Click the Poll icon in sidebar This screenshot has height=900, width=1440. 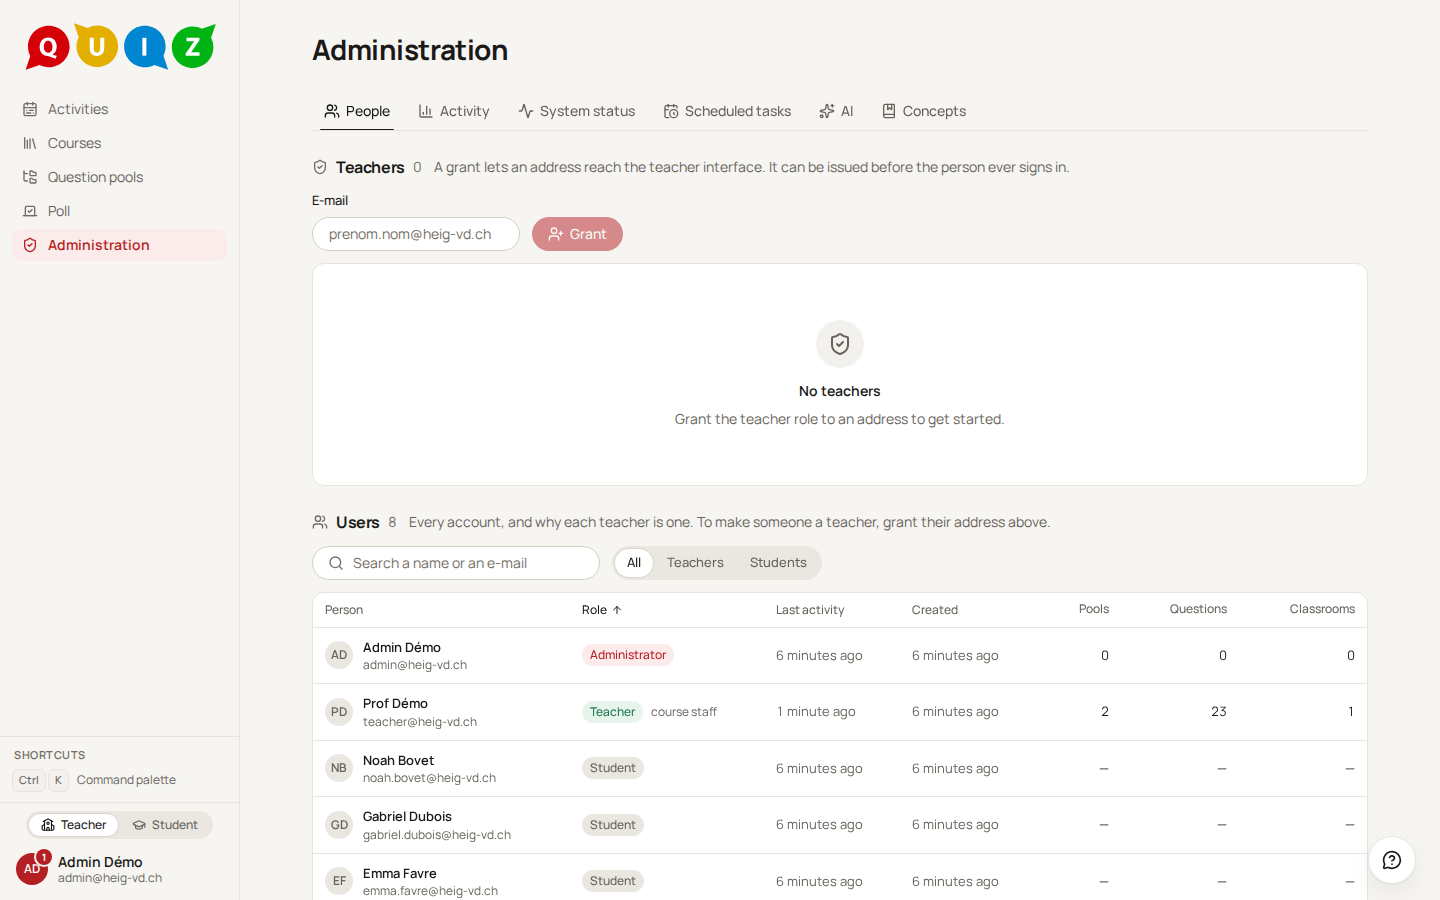(x=30, y=211)
